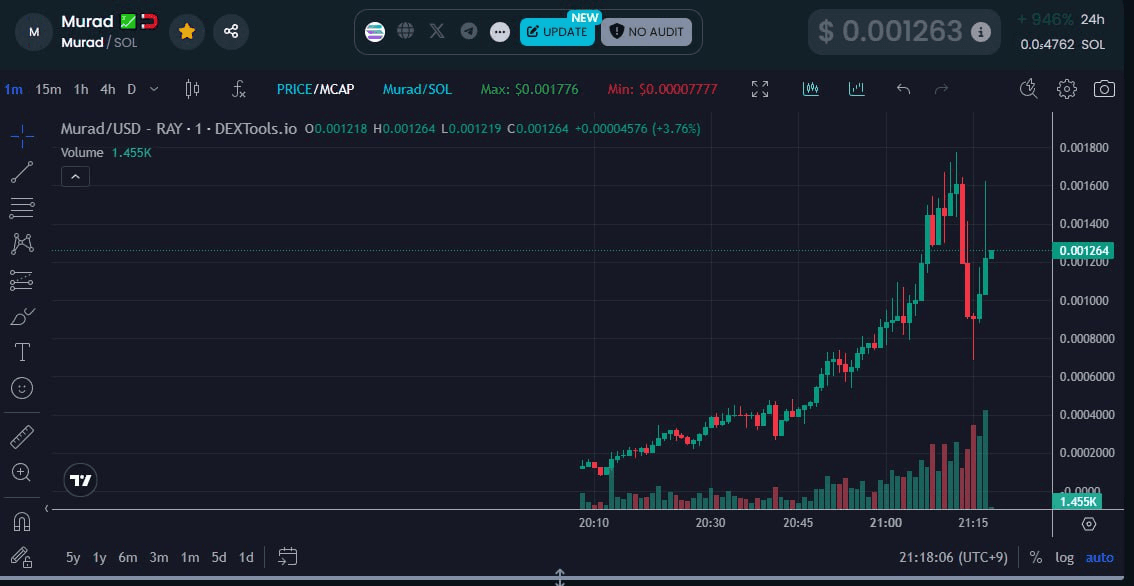Collapse the drawing toolbar arrow

(47, 509)
